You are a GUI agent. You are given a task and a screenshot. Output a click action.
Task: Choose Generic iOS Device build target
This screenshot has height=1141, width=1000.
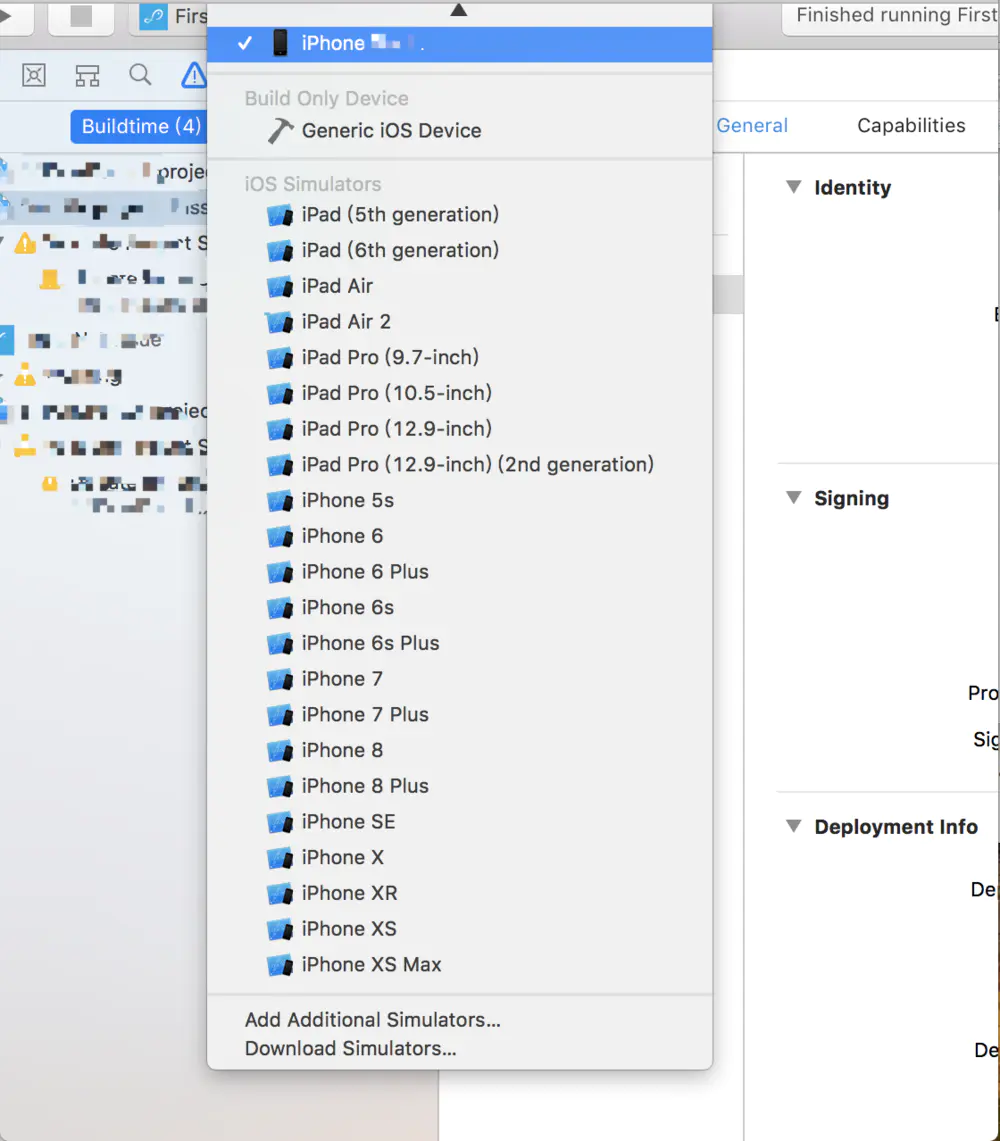459,131
